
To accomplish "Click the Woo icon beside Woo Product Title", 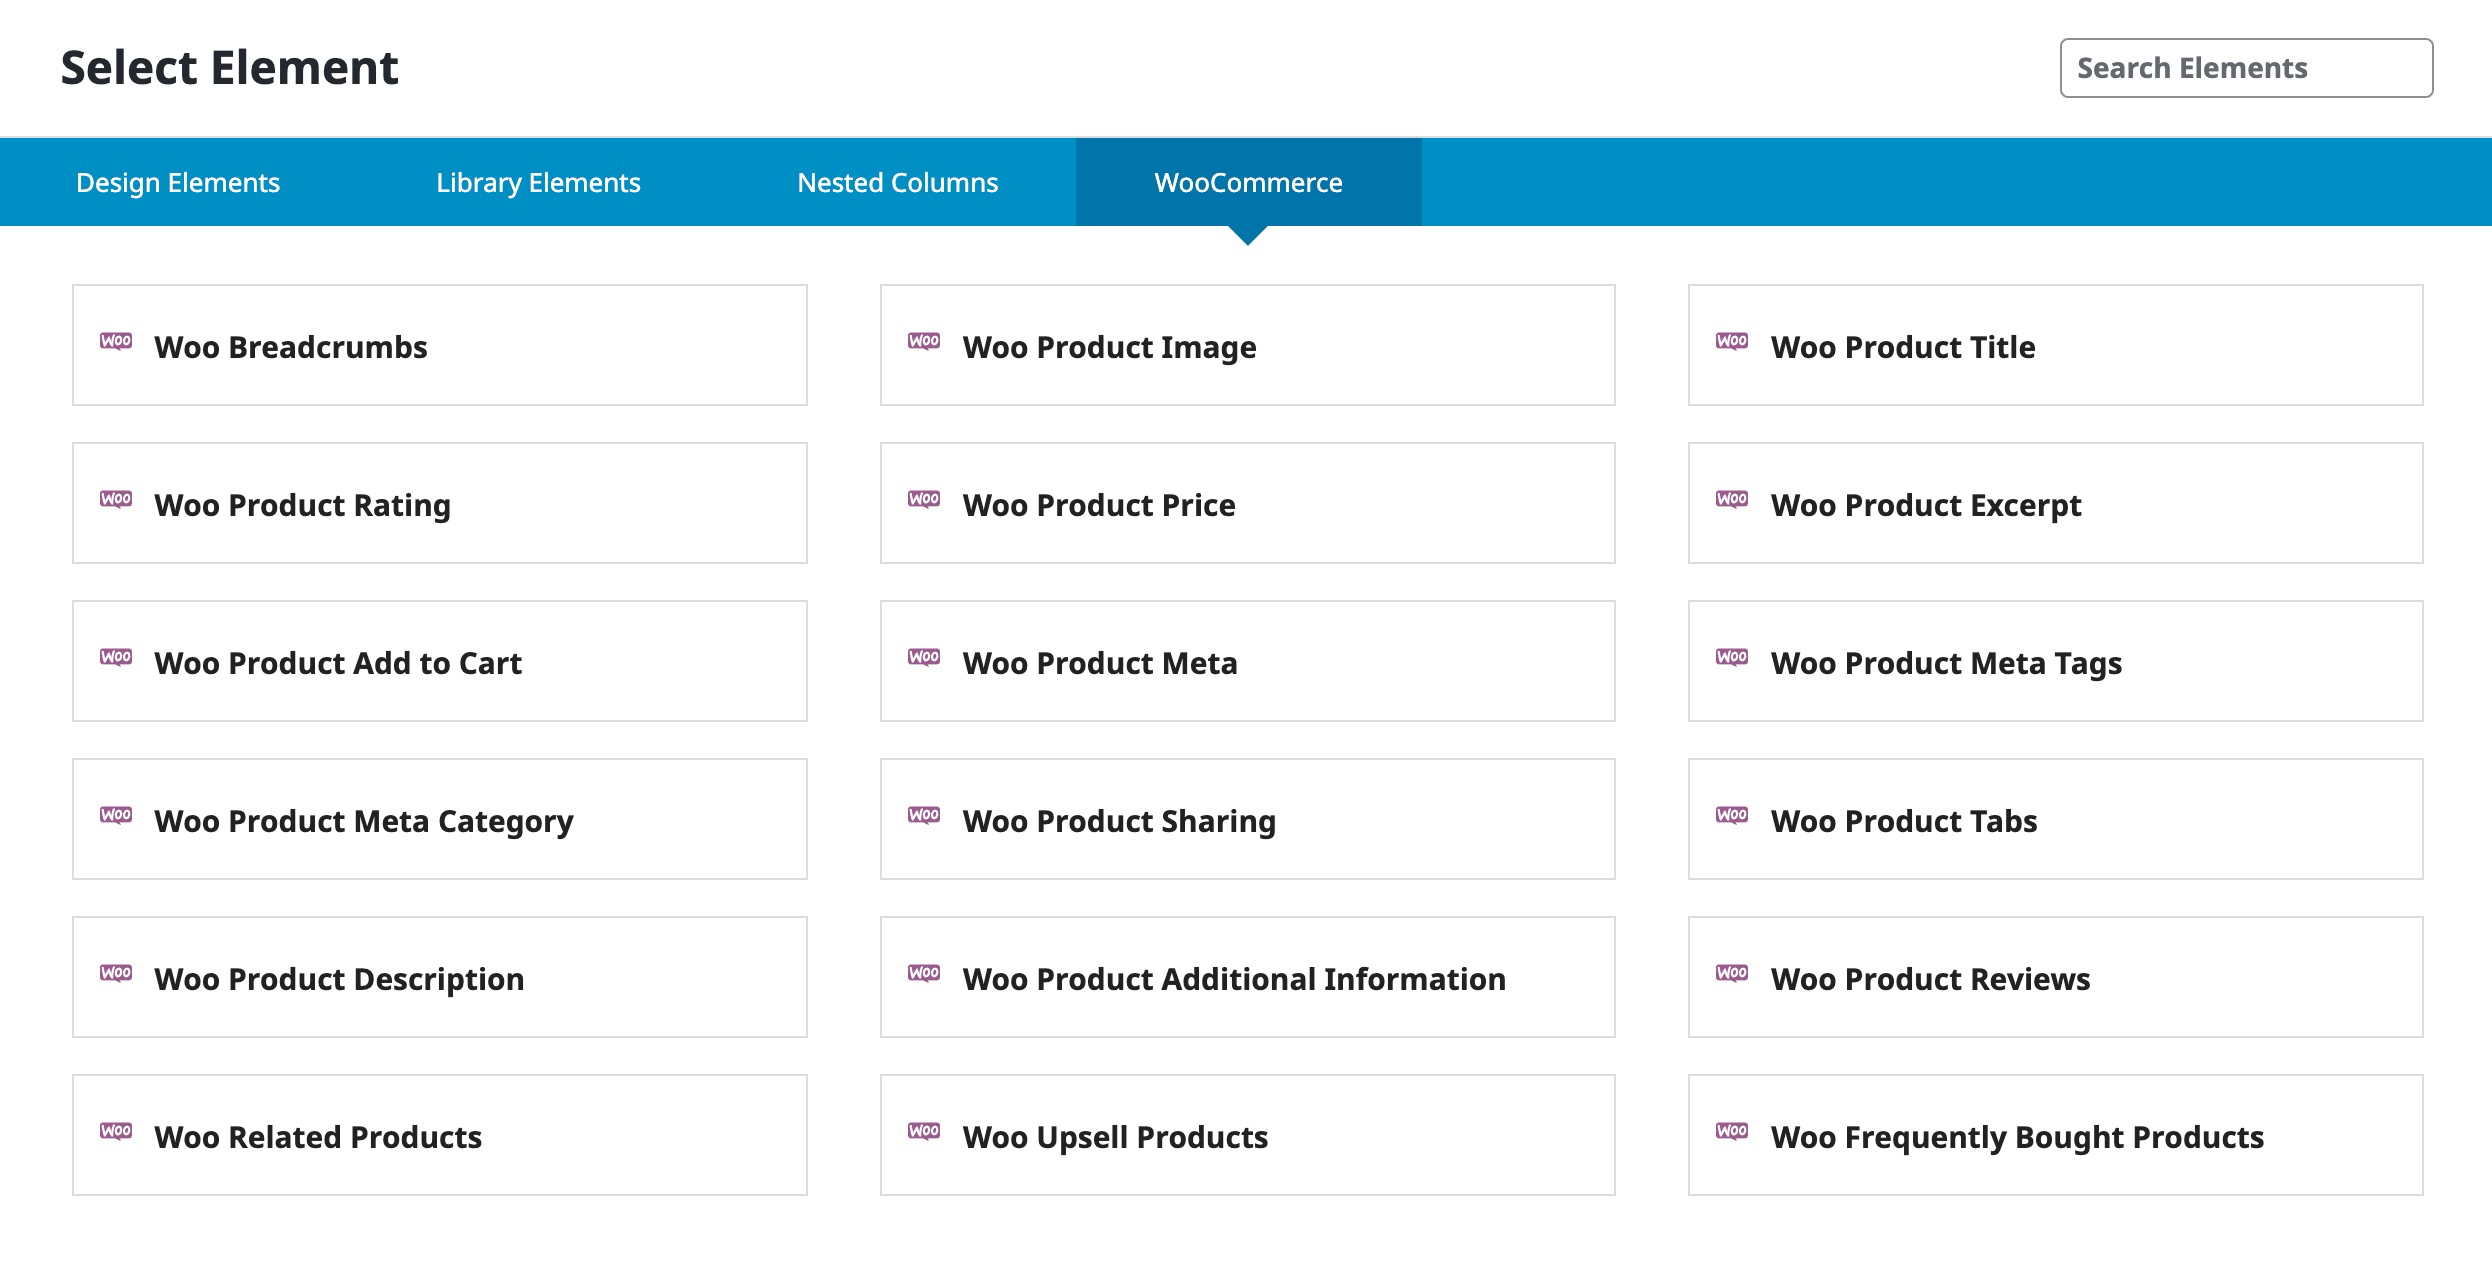I will [1732, 342].
